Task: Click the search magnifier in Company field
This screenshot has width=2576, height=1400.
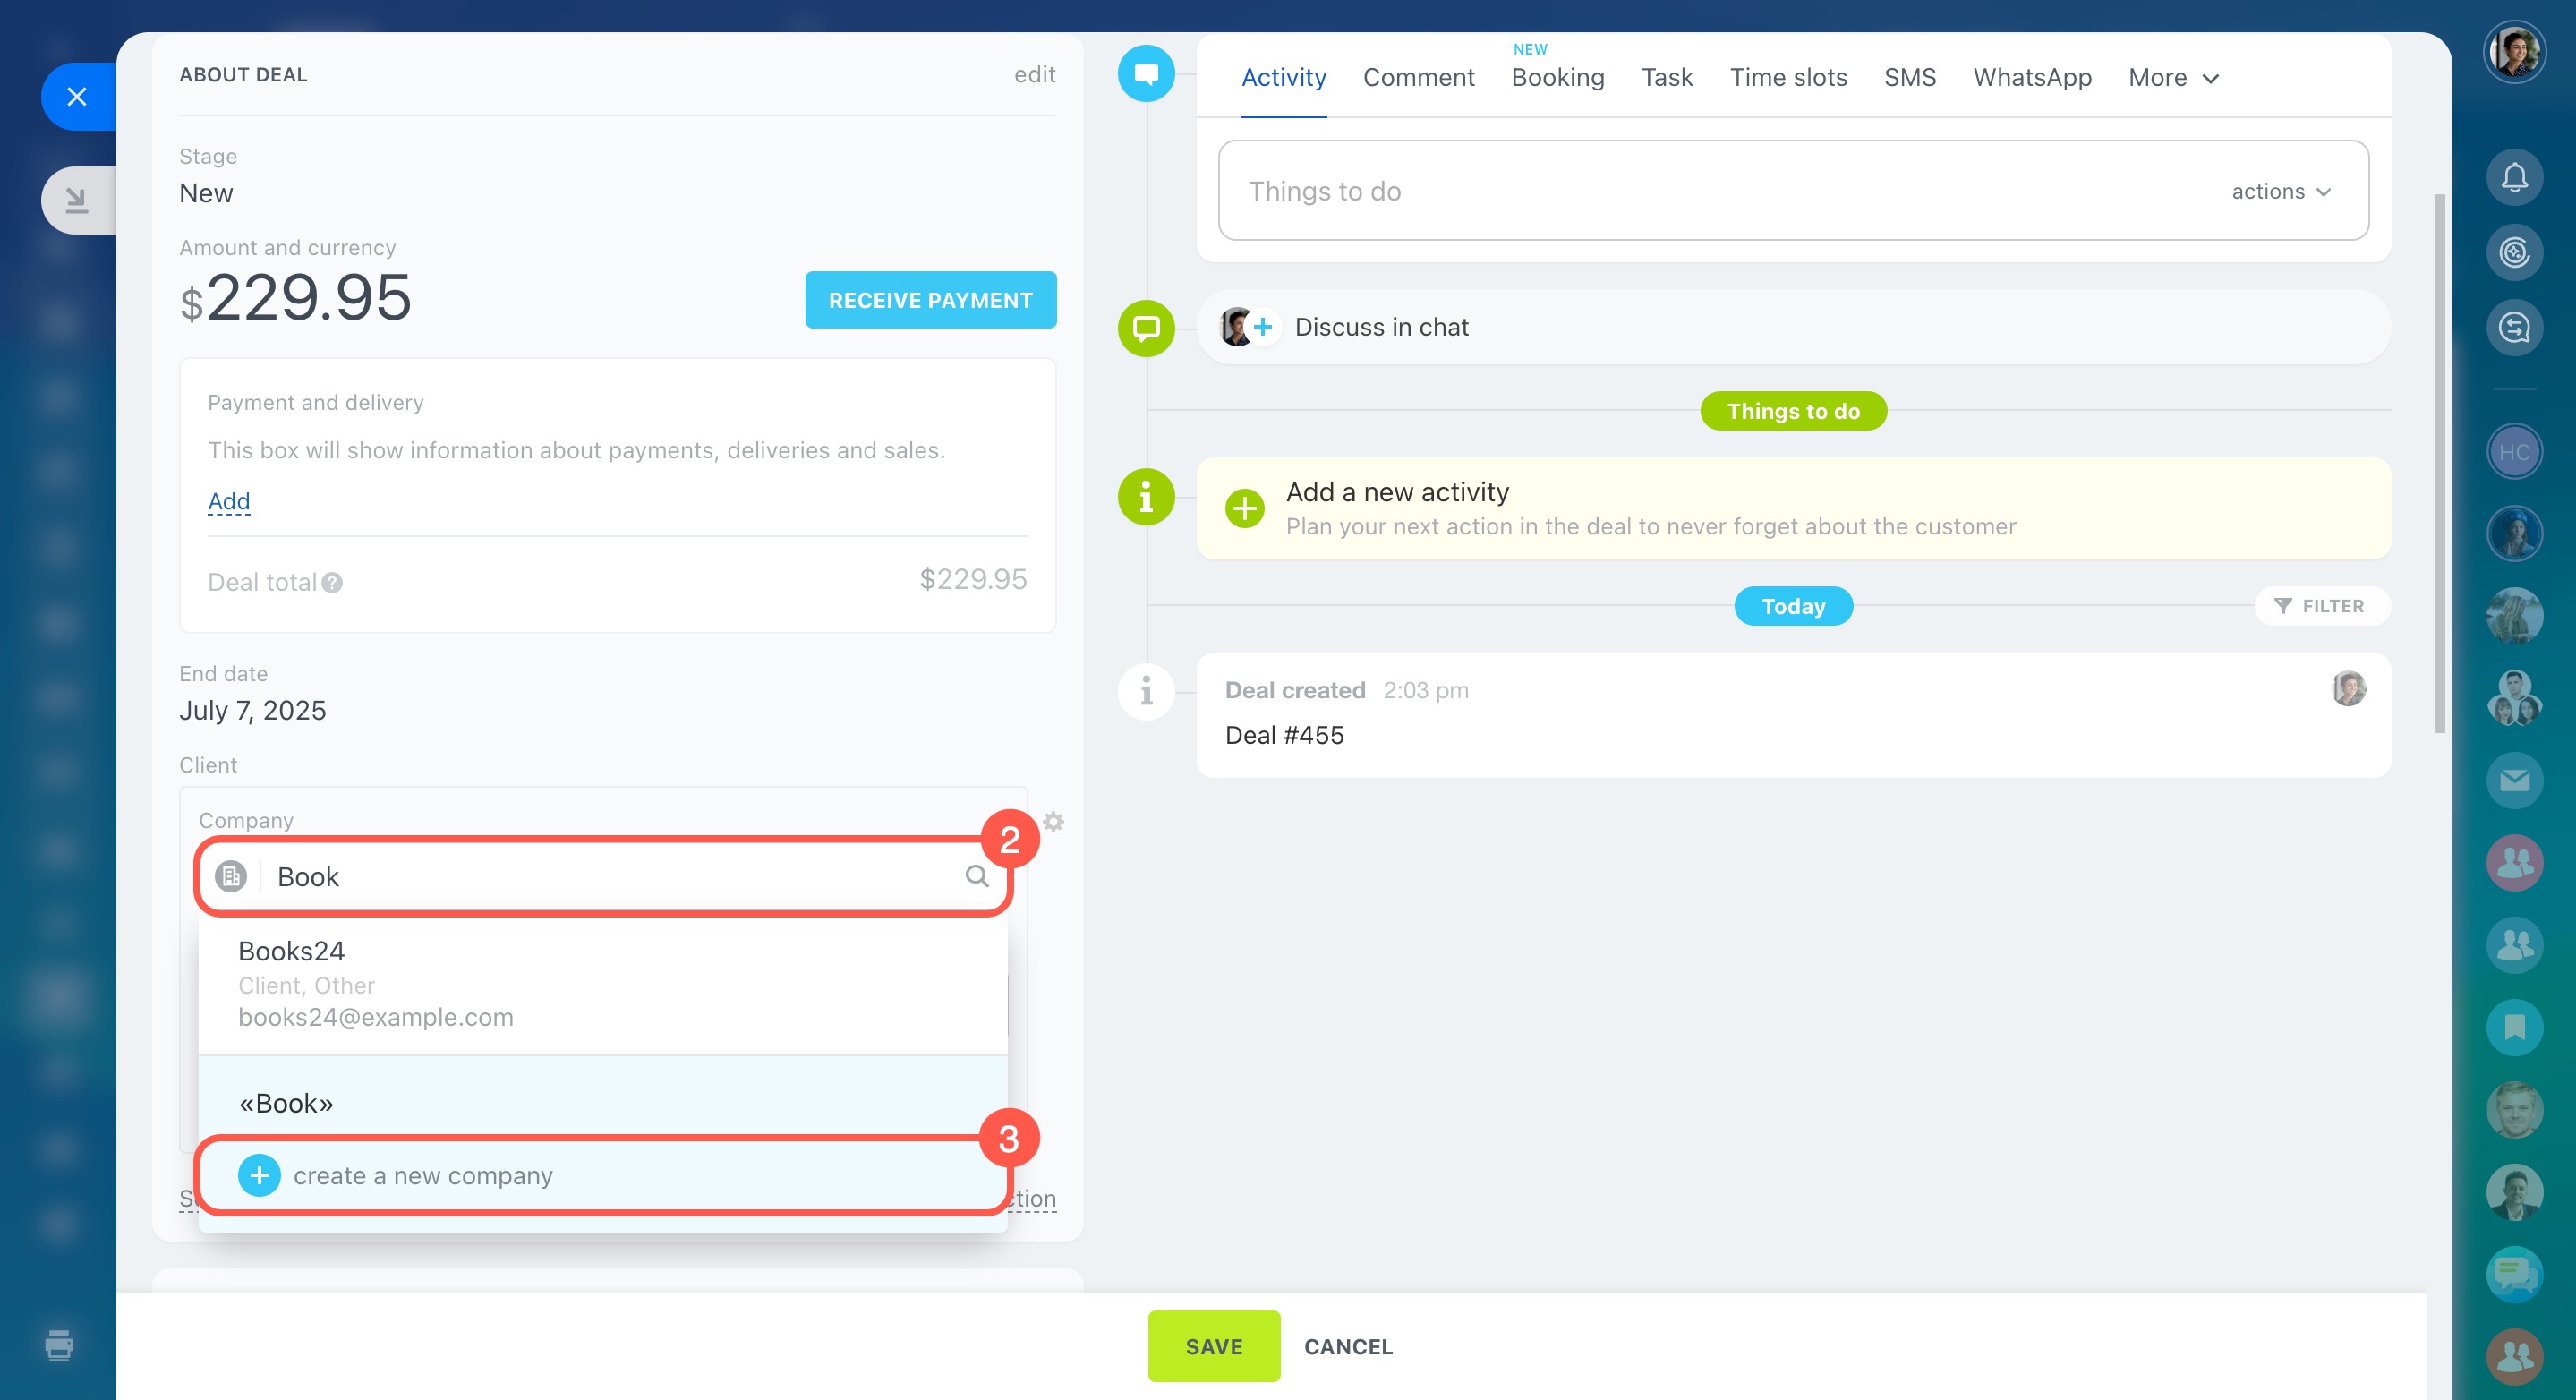Action: (976, 876)
